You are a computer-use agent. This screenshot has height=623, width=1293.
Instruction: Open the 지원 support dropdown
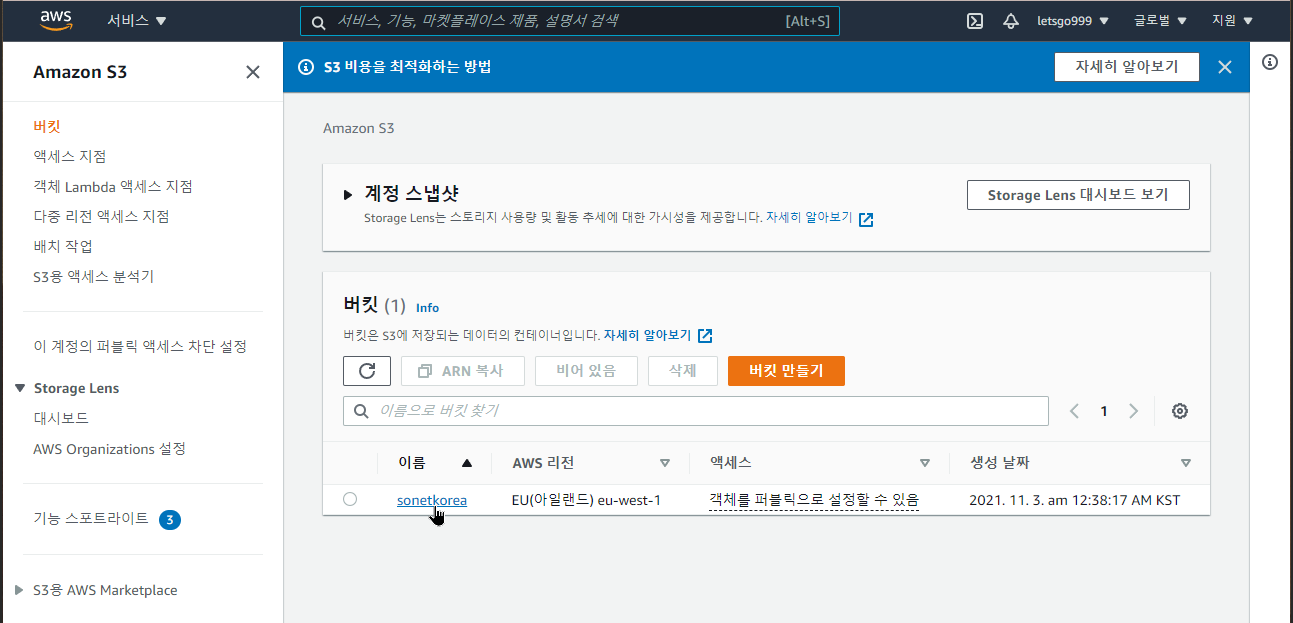click(x=1232, y=20)
